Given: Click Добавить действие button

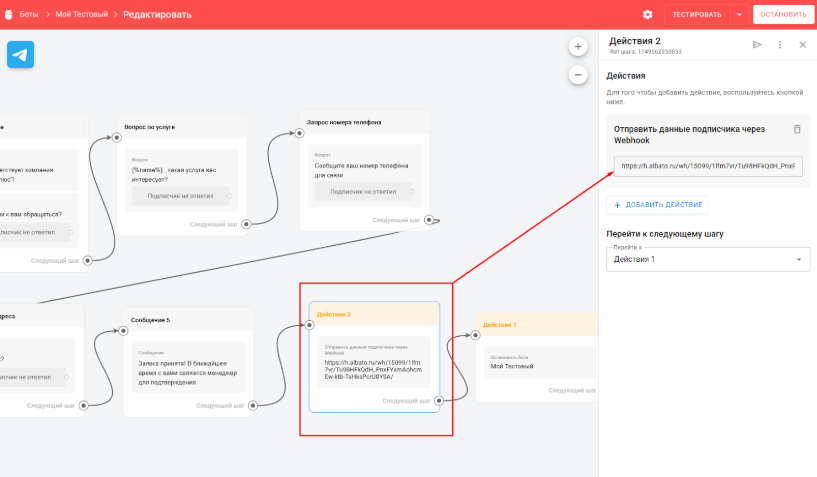Looking at the screenshot, I should 659,204.
